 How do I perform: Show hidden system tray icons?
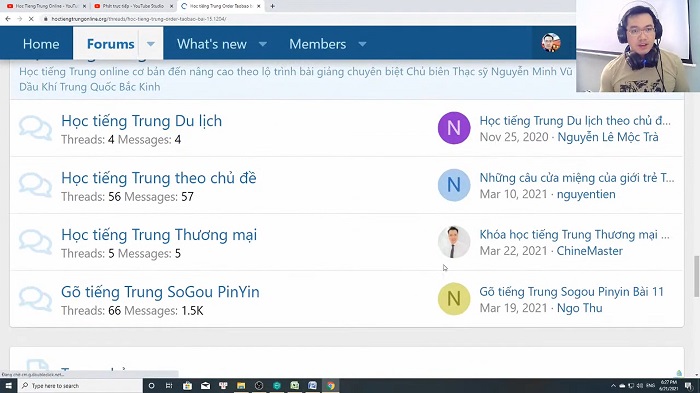[613, 385]
